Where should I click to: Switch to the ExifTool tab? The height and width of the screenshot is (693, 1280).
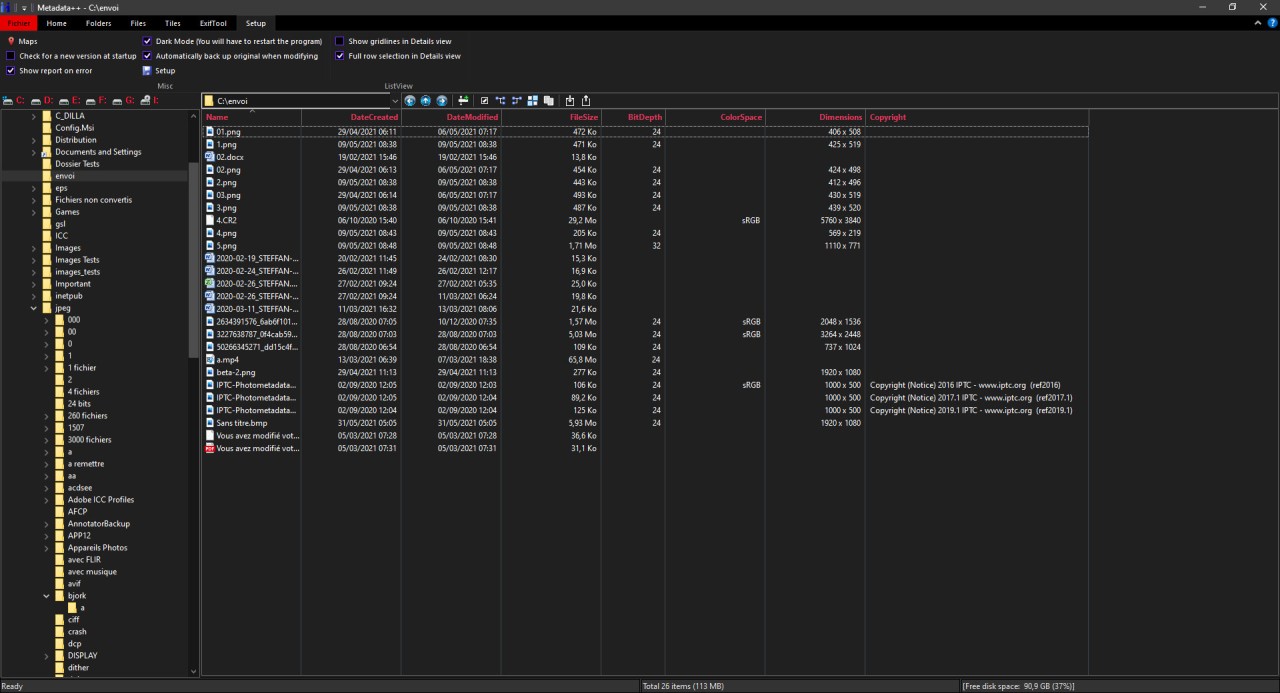(x=212, y=23)
